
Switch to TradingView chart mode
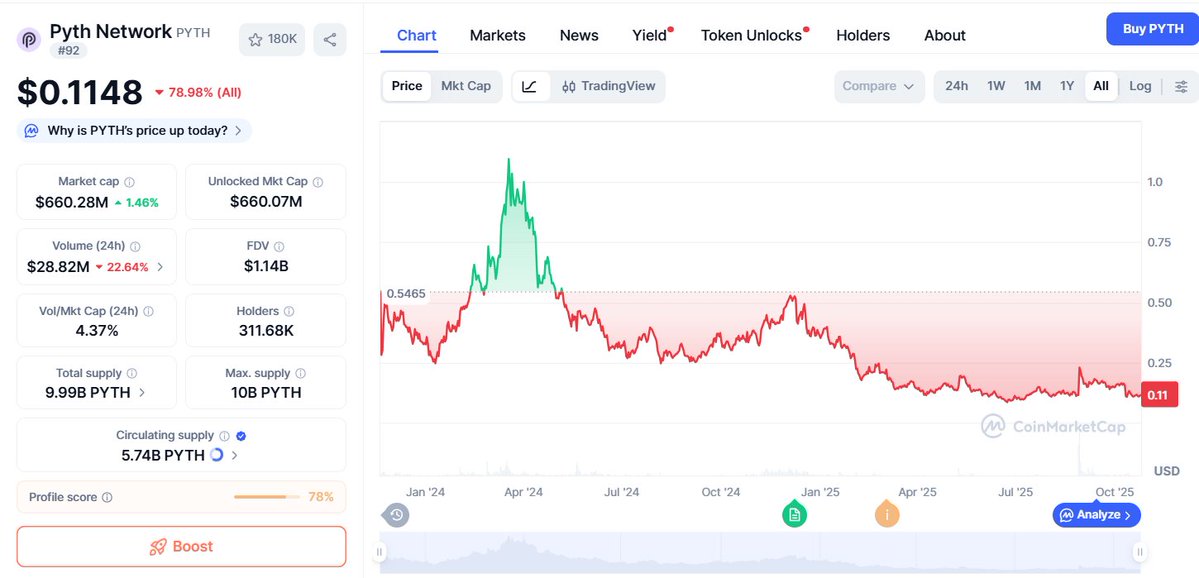click(608, 86)
